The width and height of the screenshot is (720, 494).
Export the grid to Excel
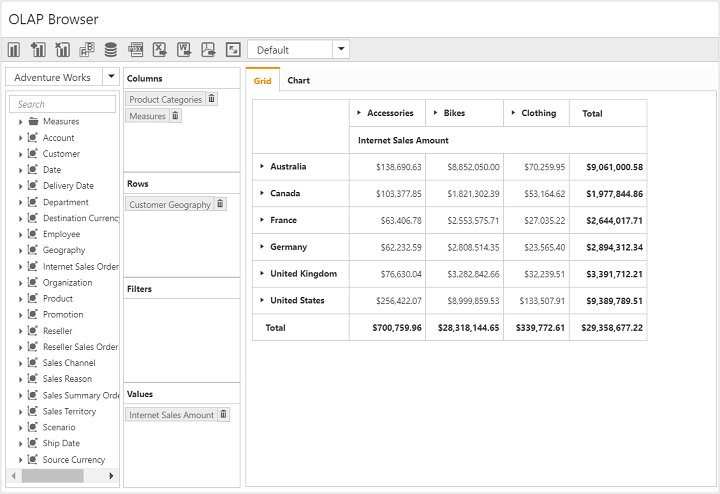pos(159,49)
